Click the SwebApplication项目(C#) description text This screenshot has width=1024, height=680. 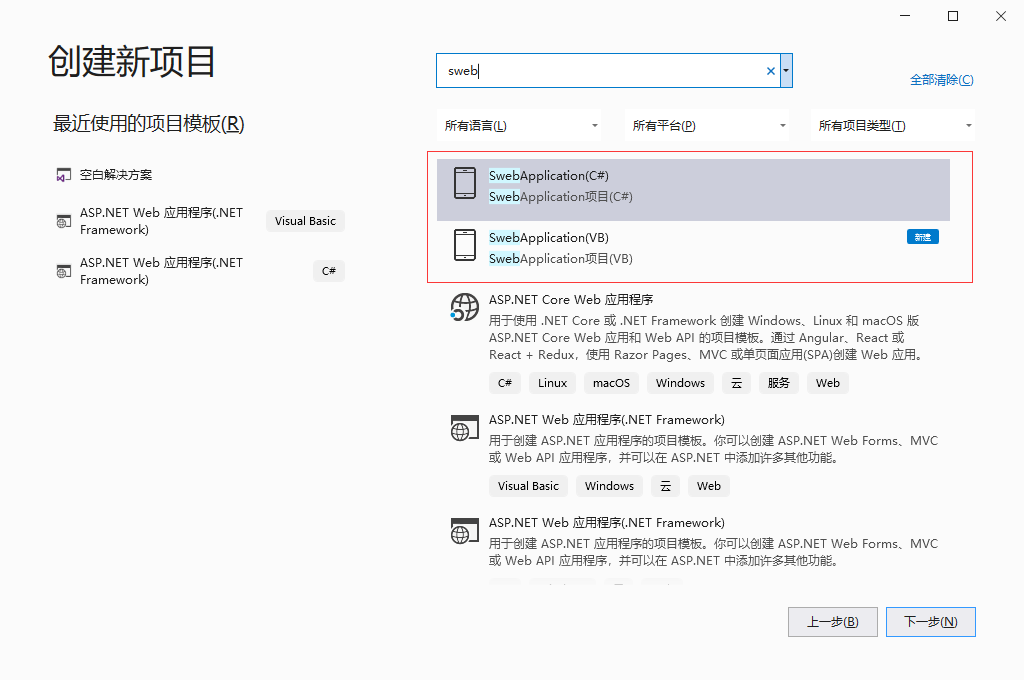point(560,197)
